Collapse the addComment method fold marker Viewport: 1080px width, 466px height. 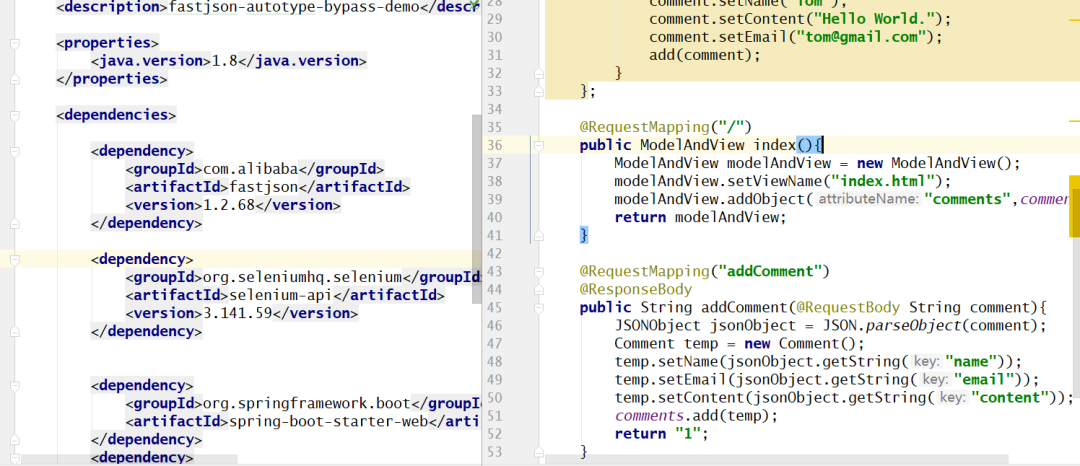pos(539,307)
